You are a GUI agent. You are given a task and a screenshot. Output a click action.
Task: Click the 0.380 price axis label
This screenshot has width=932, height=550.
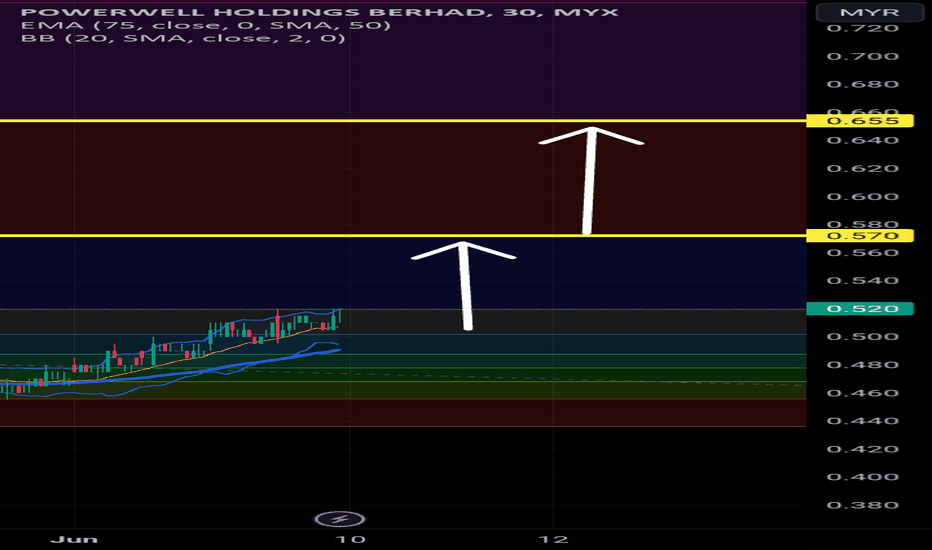(x=862, y=505)
